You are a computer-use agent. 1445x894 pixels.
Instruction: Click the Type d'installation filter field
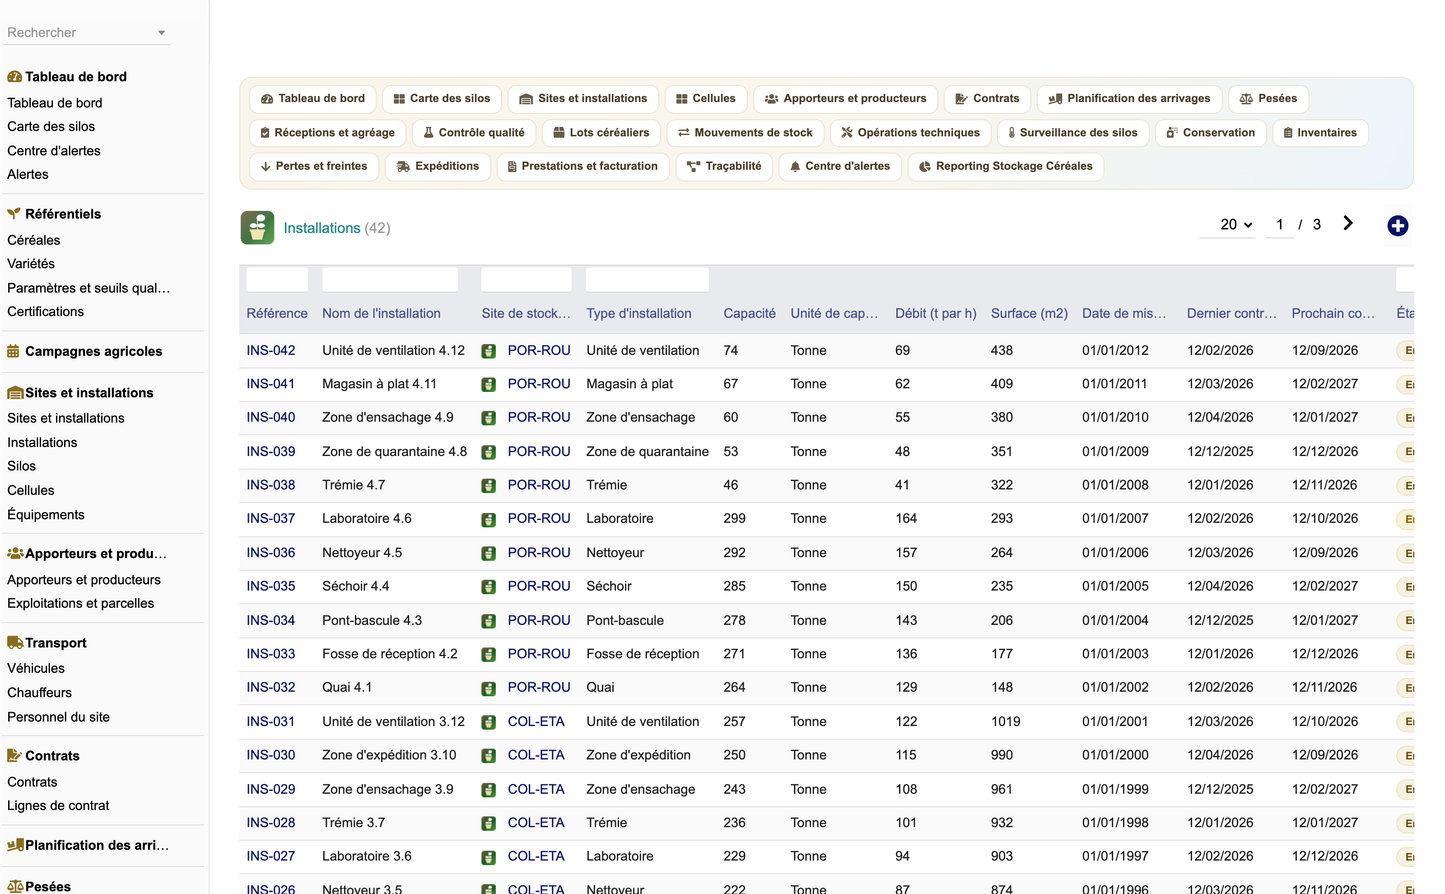pyautogui.click(x=648, y=279)
